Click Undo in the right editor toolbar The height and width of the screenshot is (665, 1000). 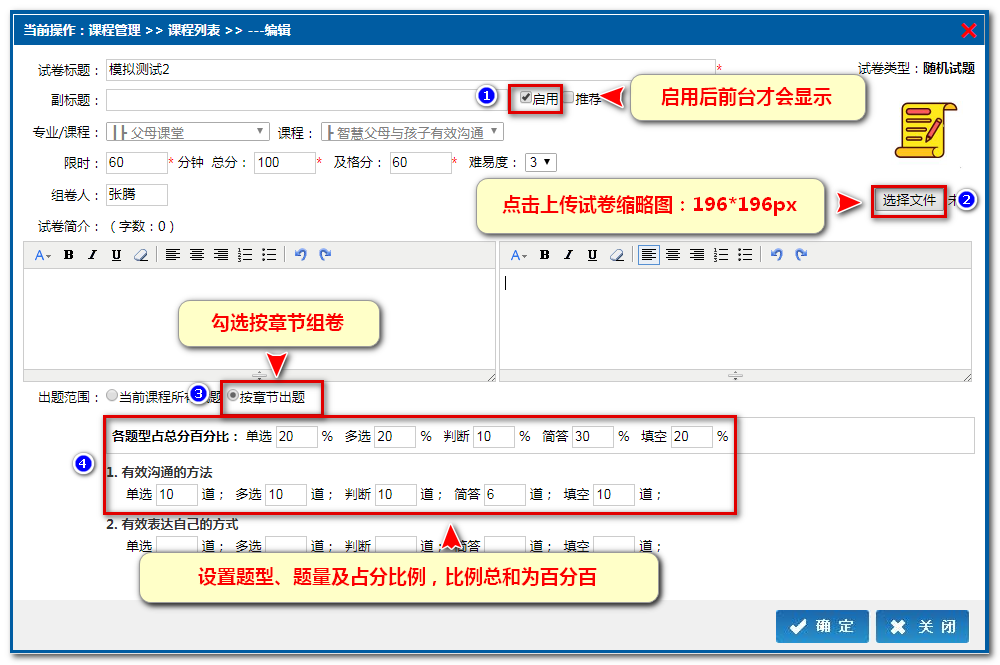(x=775, y=255)
